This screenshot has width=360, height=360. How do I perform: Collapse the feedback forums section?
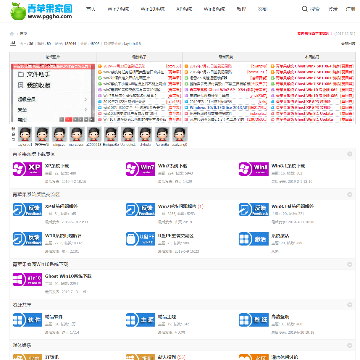[x=349, y=194]
